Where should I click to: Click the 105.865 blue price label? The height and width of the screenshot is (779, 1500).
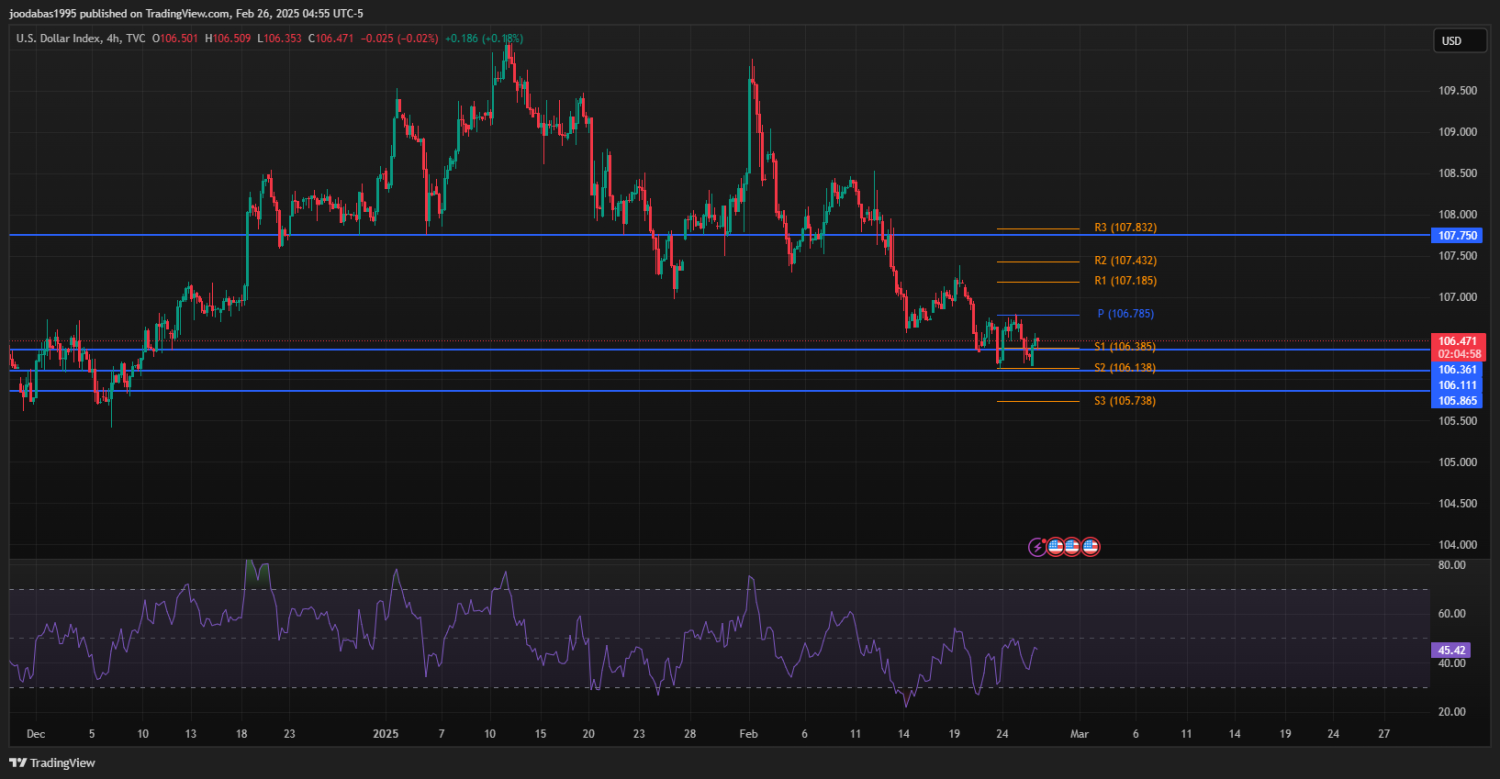(1457, 401)
